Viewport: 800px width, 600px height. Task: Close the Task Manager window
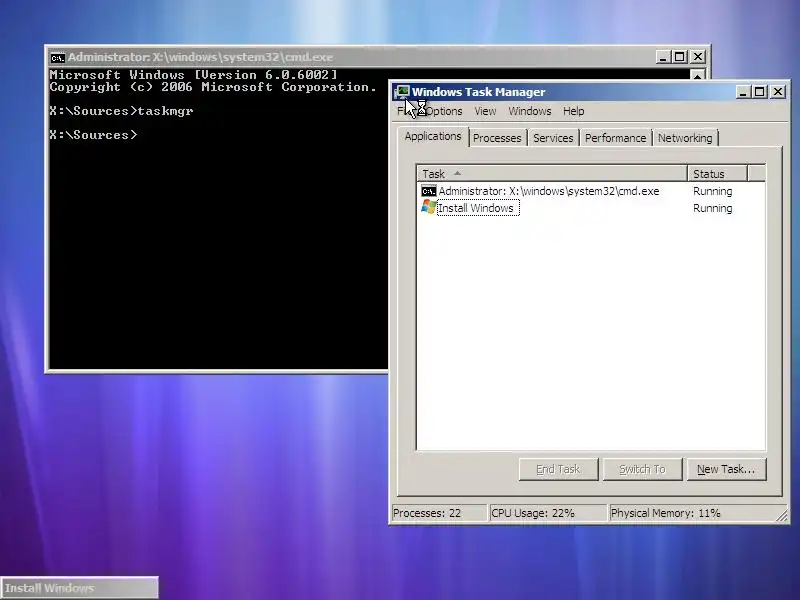tap(778, 92)
